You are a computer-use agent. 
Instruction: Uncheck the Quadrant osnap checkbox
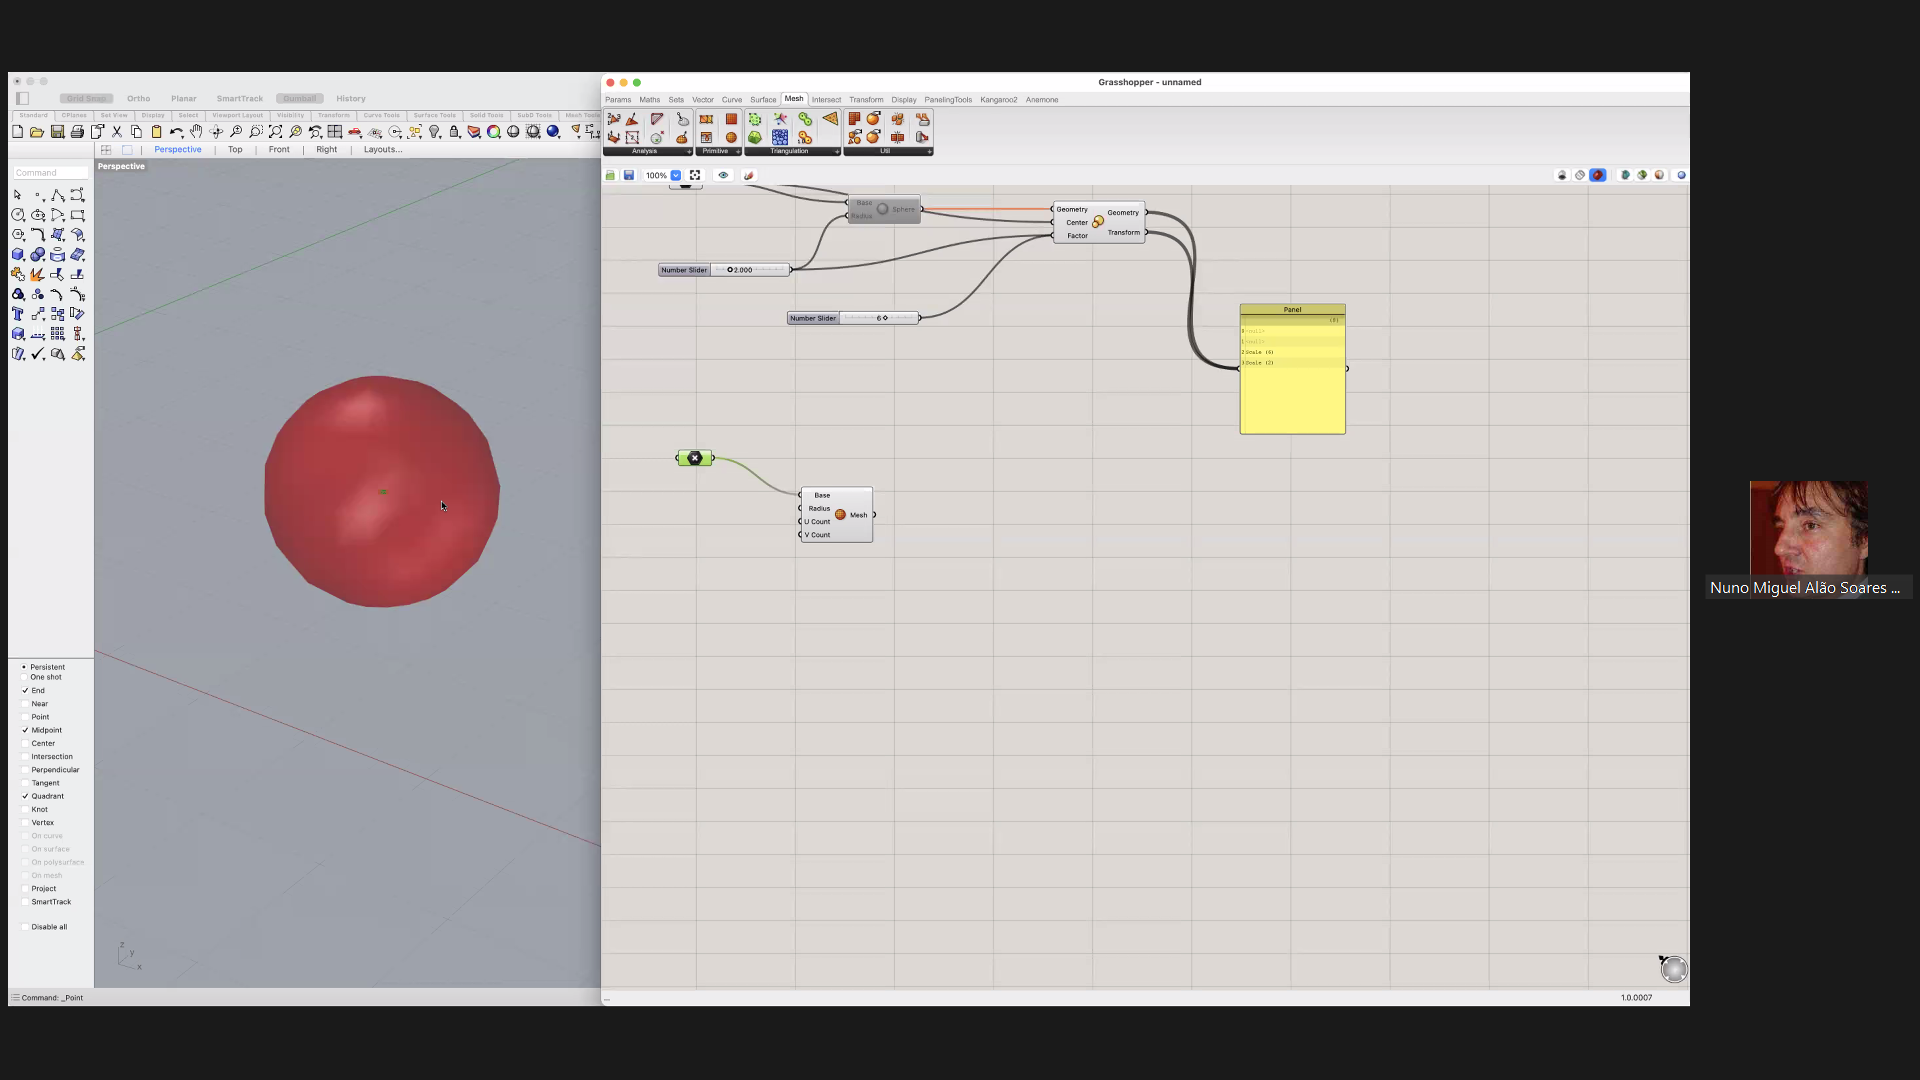point(25,796)
